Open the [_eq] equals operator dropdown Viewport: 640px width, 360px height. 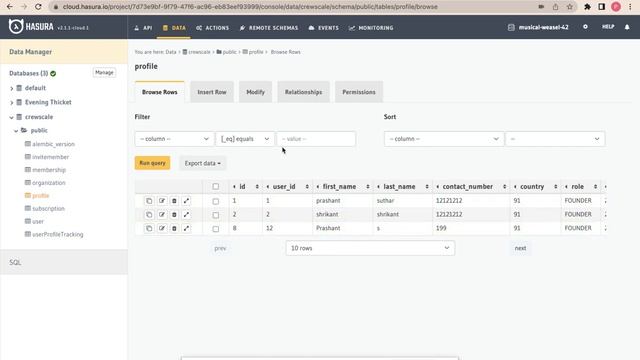[245, 139]
